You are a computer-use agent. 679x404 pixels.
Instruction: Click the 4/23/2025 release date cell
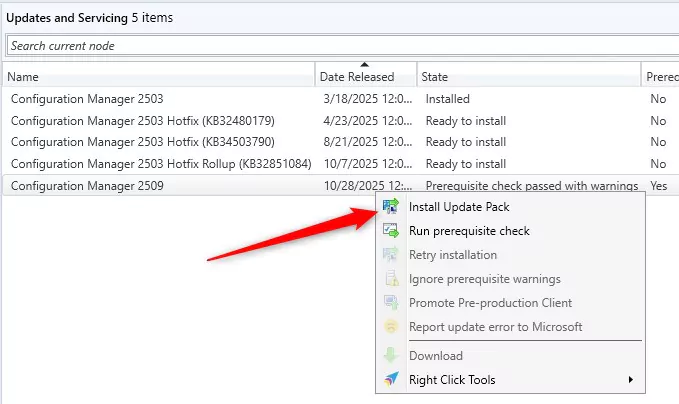[x=368, y=120]
